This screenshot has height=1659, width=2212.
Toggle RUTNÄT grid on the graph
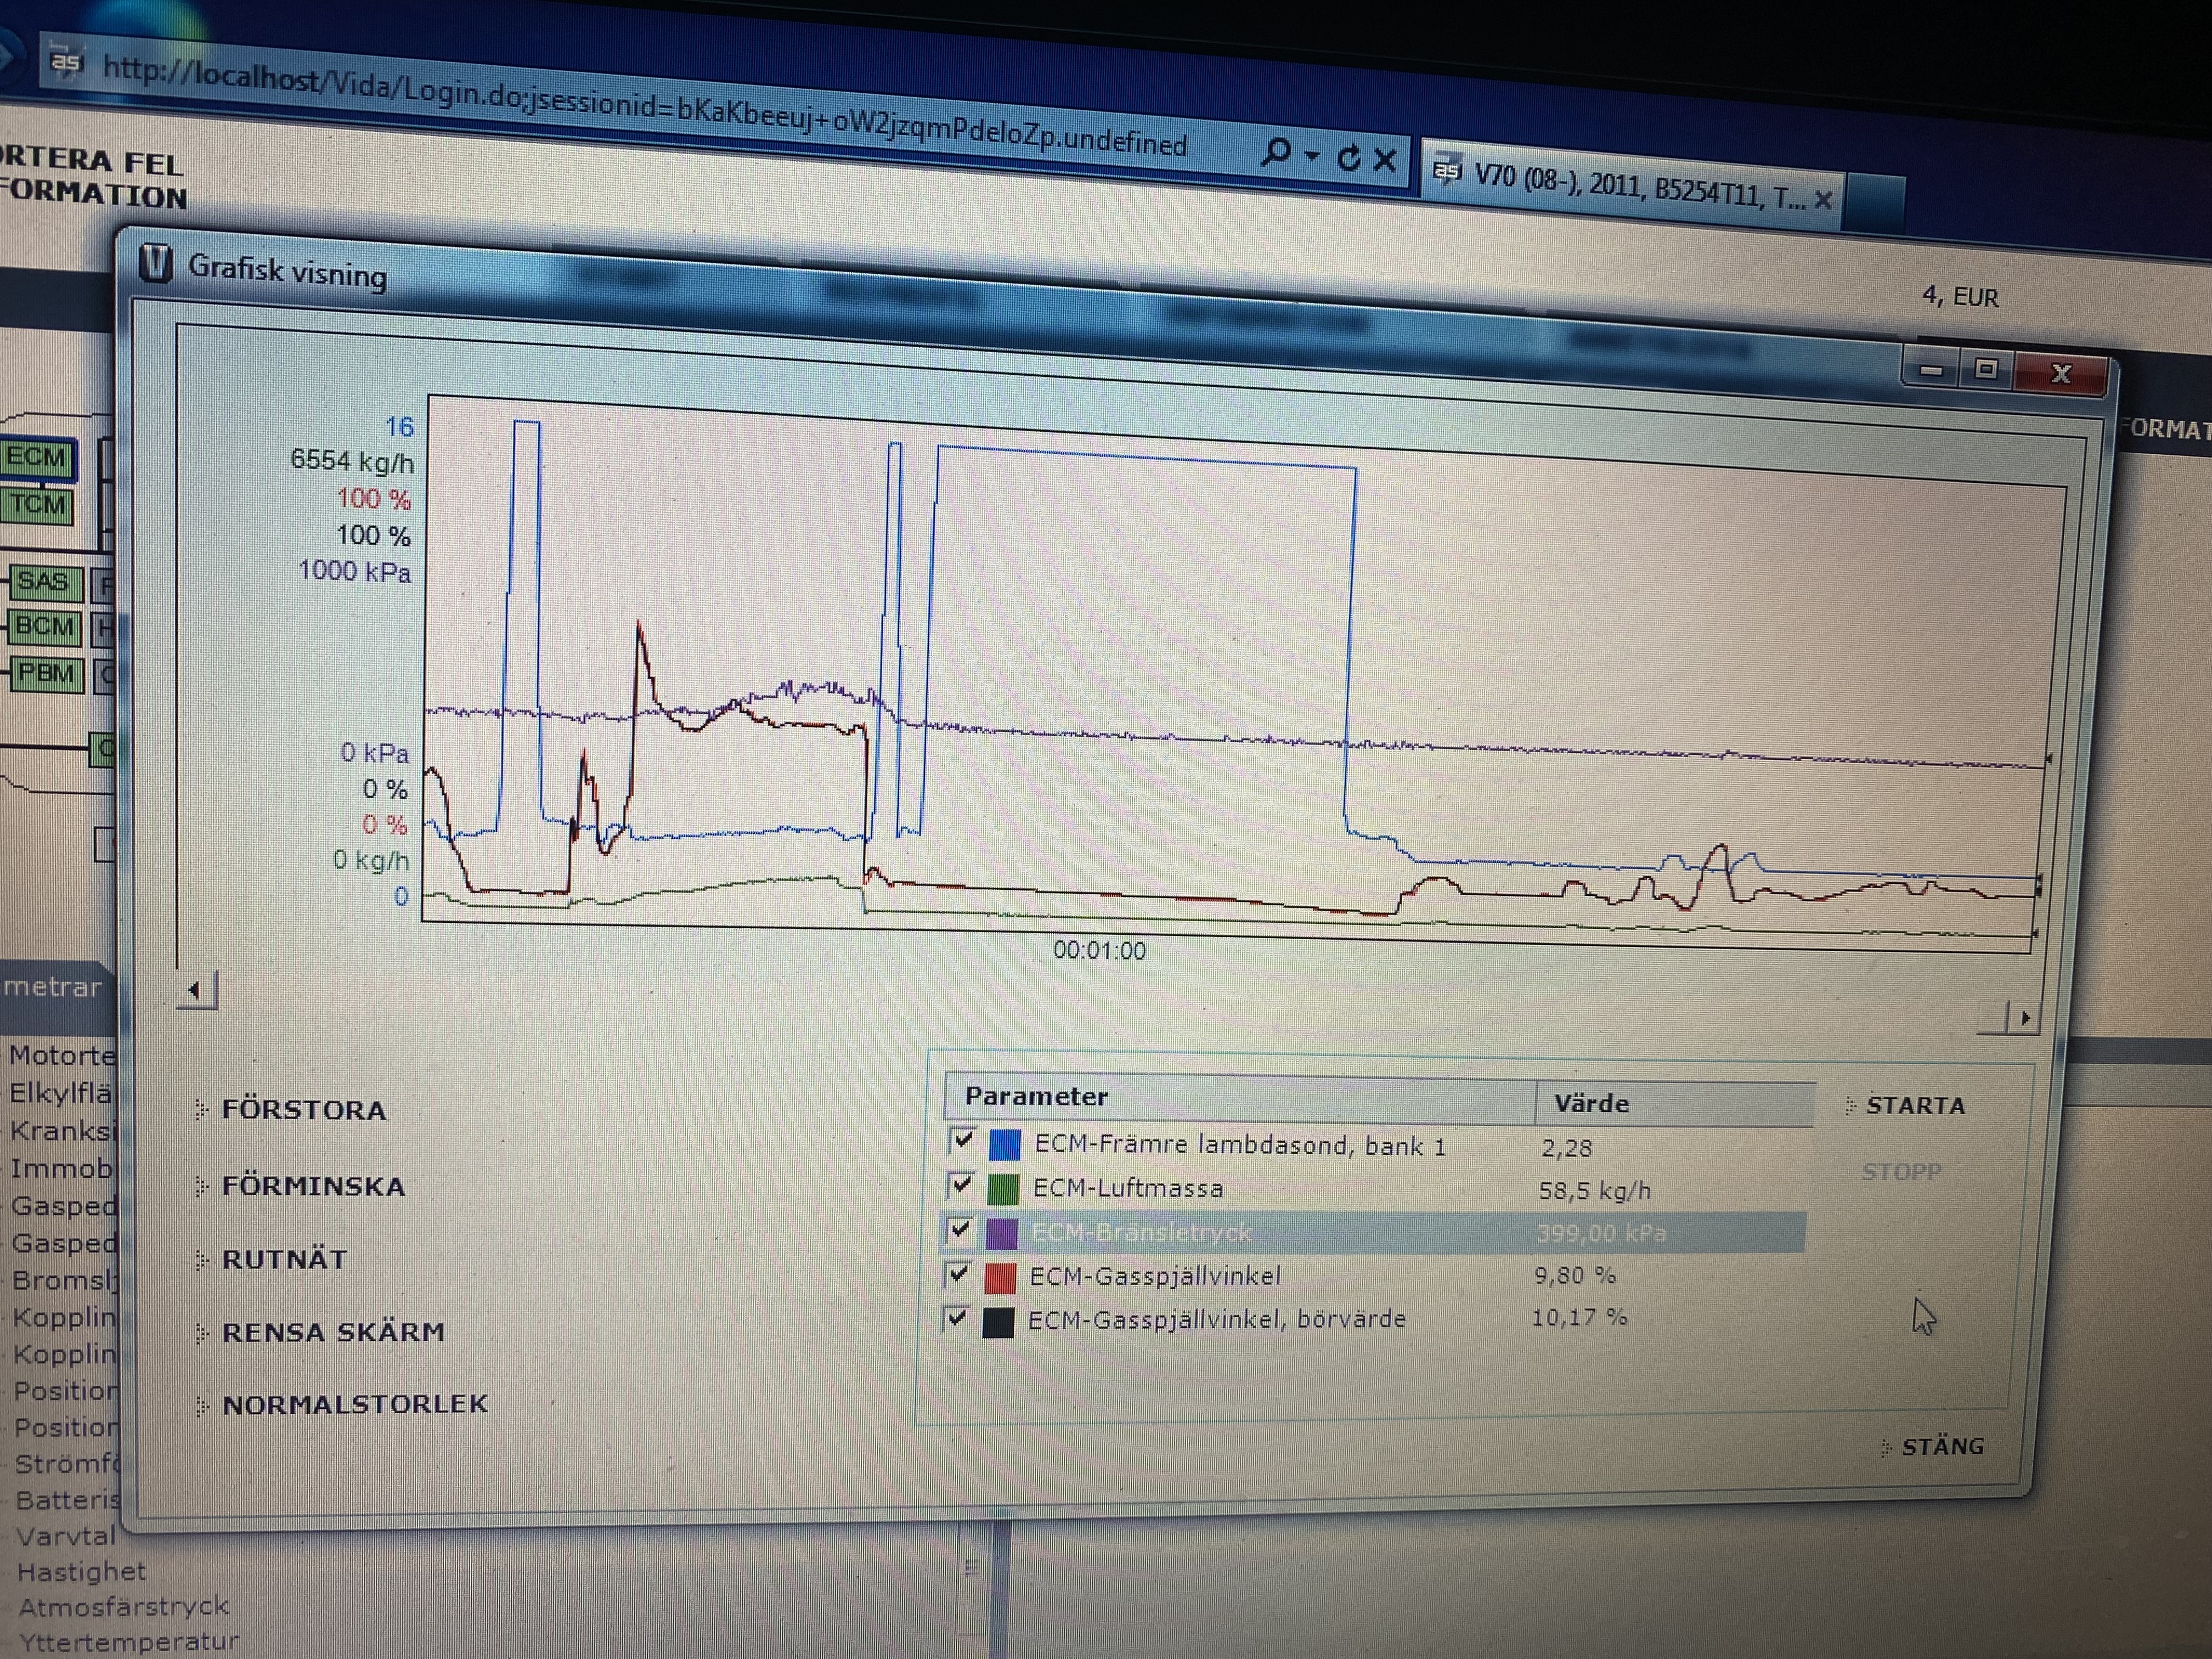pyautogui.click(x=284, y=1259)
